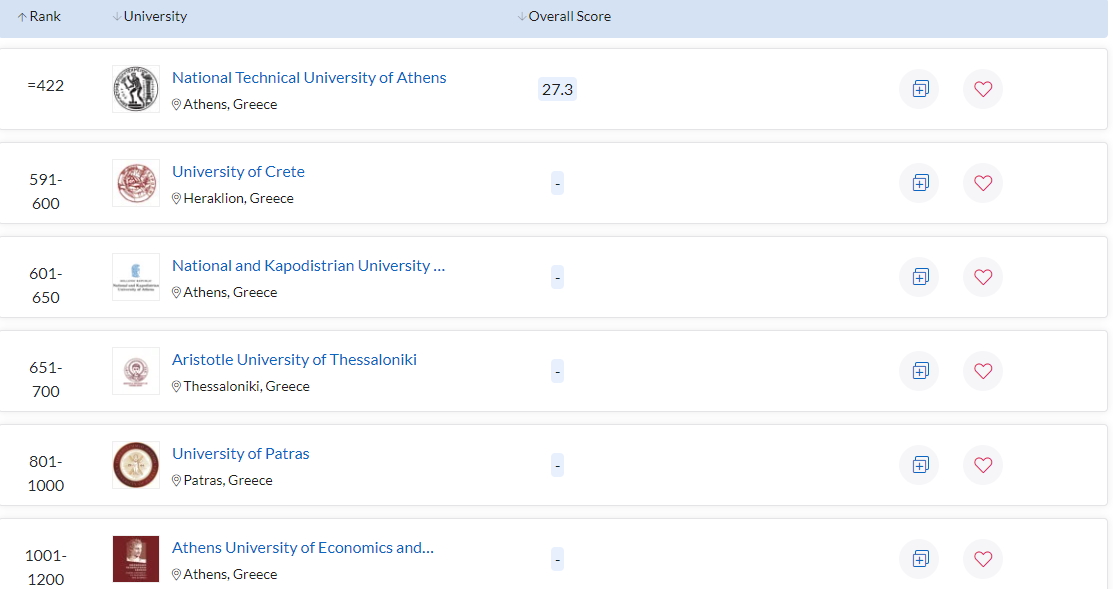
Task: Select rank text 651-700
Action: (45, 380)
